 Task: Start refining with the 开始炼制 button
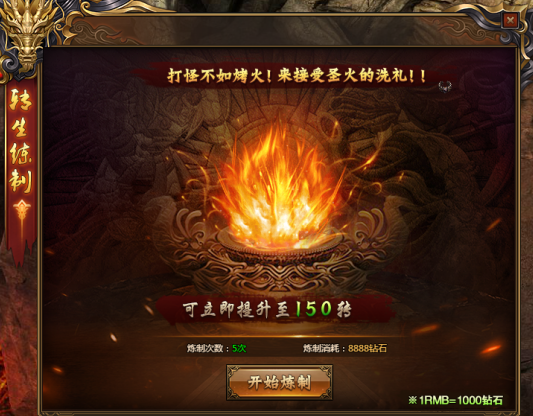tap(279, 382)
